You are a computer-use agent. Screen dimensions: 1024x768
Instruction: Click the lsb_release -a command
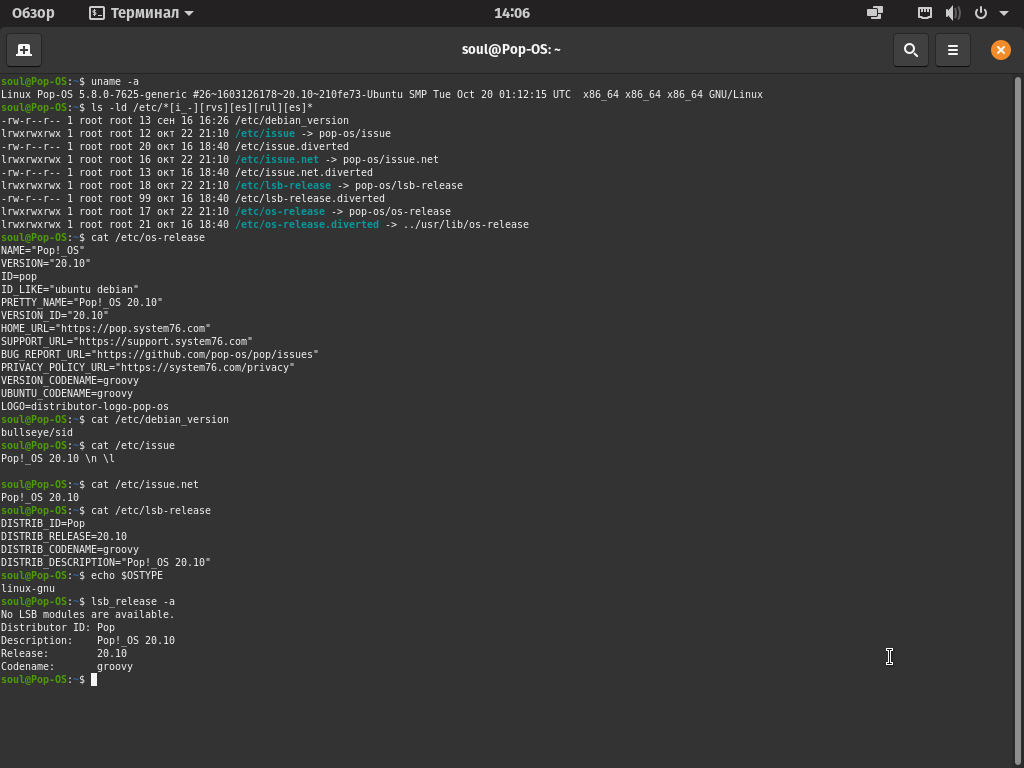tap(133, 601)
